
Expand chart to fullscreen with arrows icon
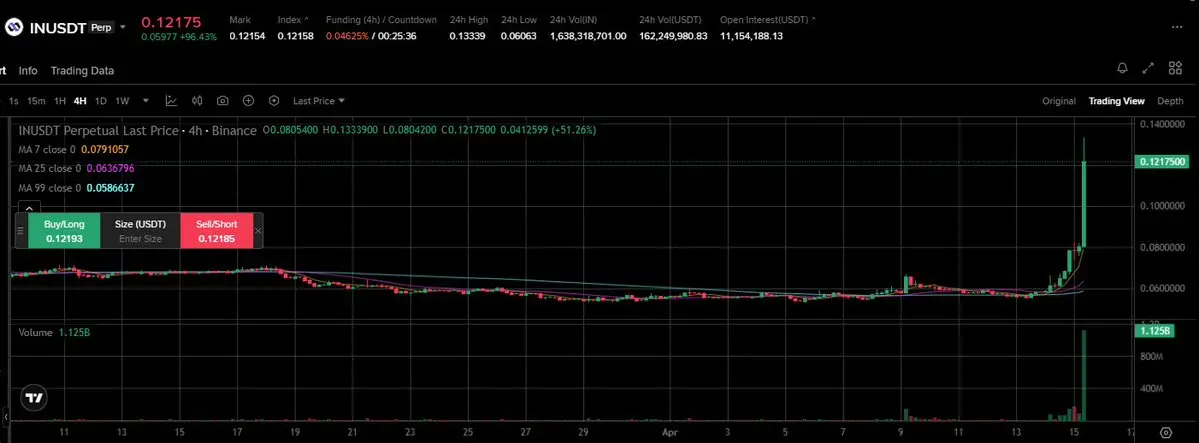click(x=1148, y=68)
